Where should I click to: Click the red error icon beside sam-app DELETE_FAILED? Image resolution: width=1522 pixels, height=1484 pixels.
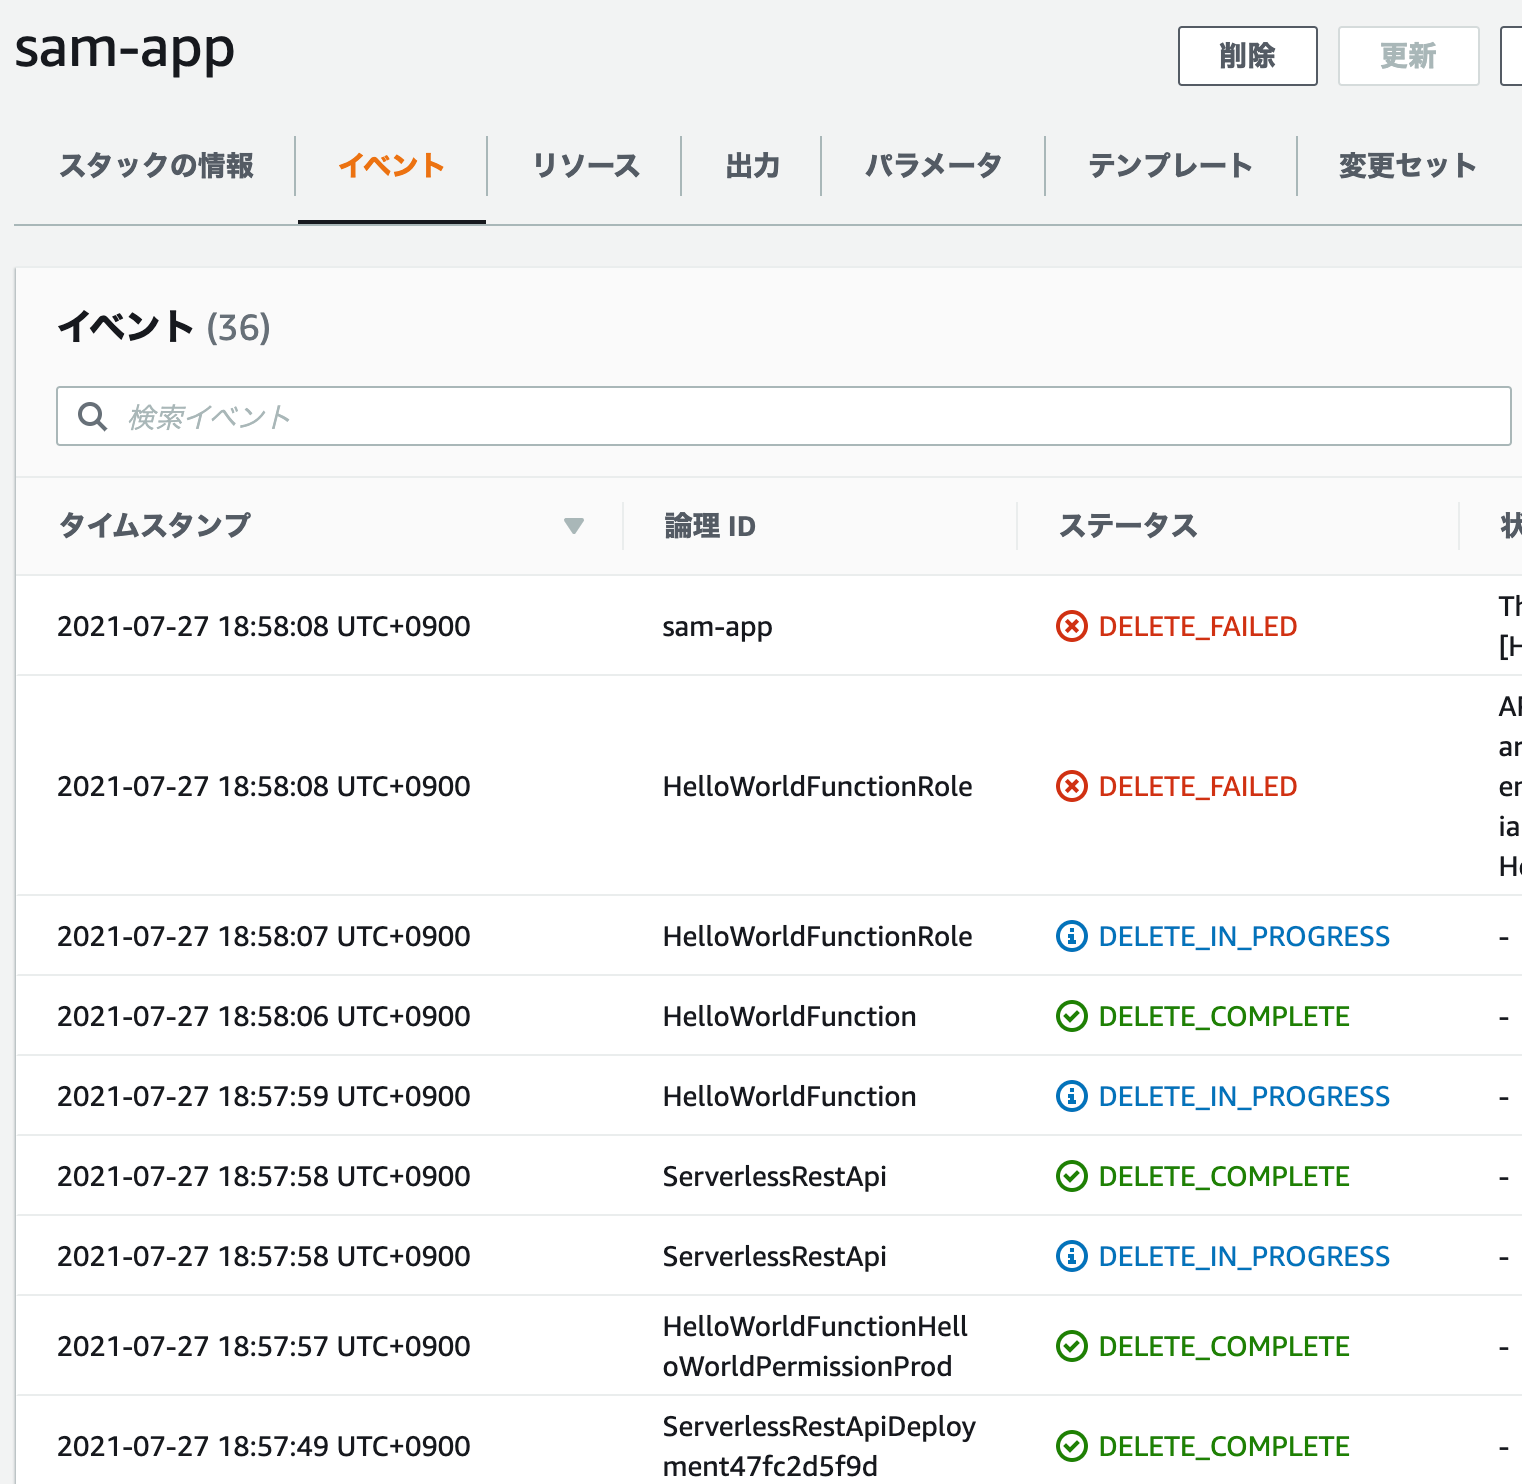click(1070, 626)
